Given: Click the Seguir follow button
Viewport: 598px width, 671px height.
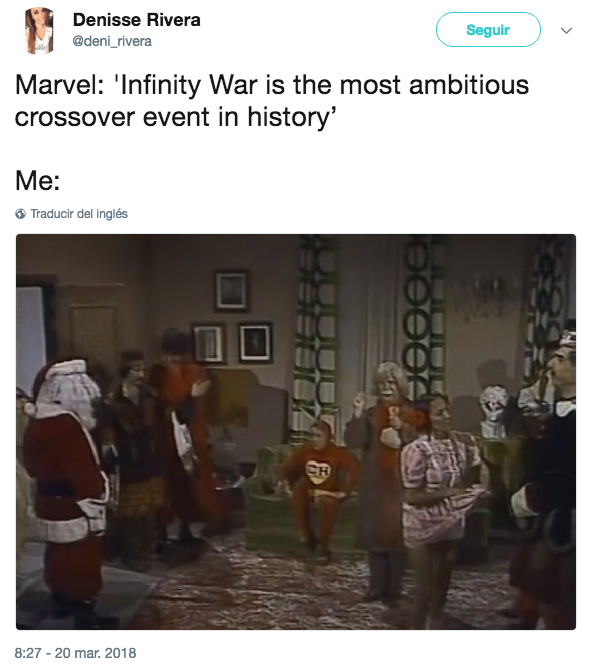Looking at the screenshot, I should pyautogui.click(x=488, y=30).
